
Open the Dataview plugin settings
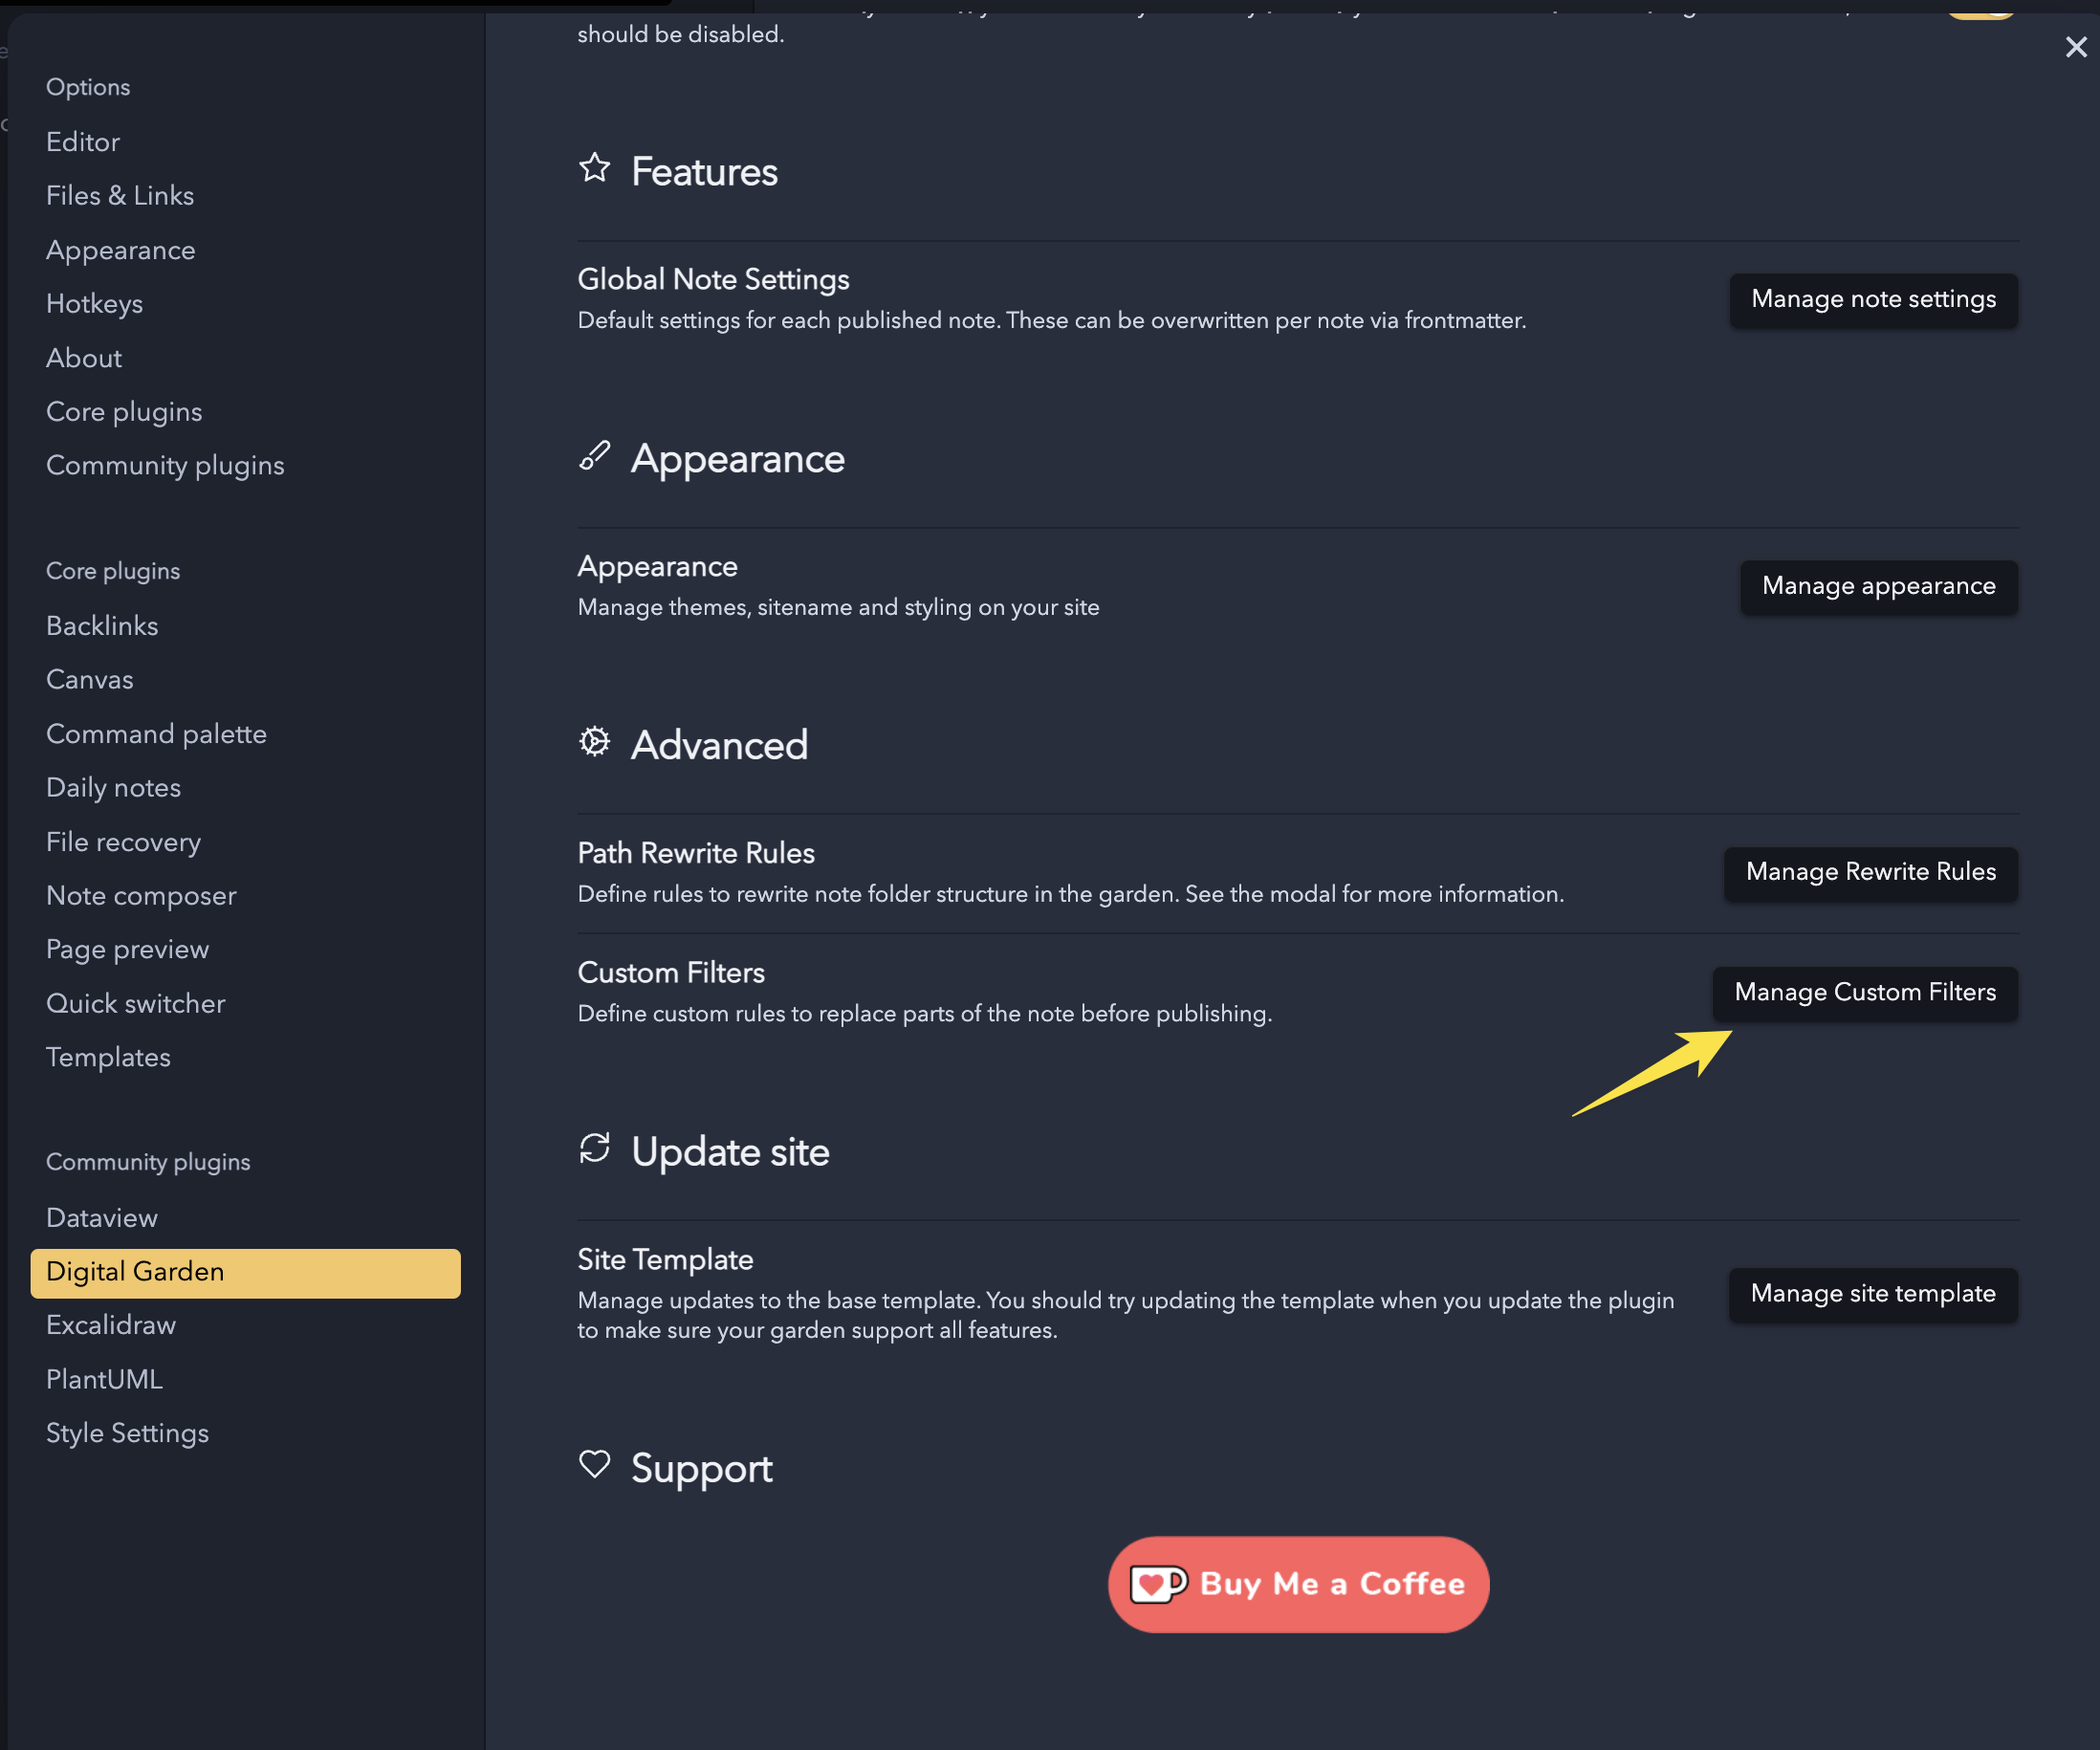[102, 1217]
